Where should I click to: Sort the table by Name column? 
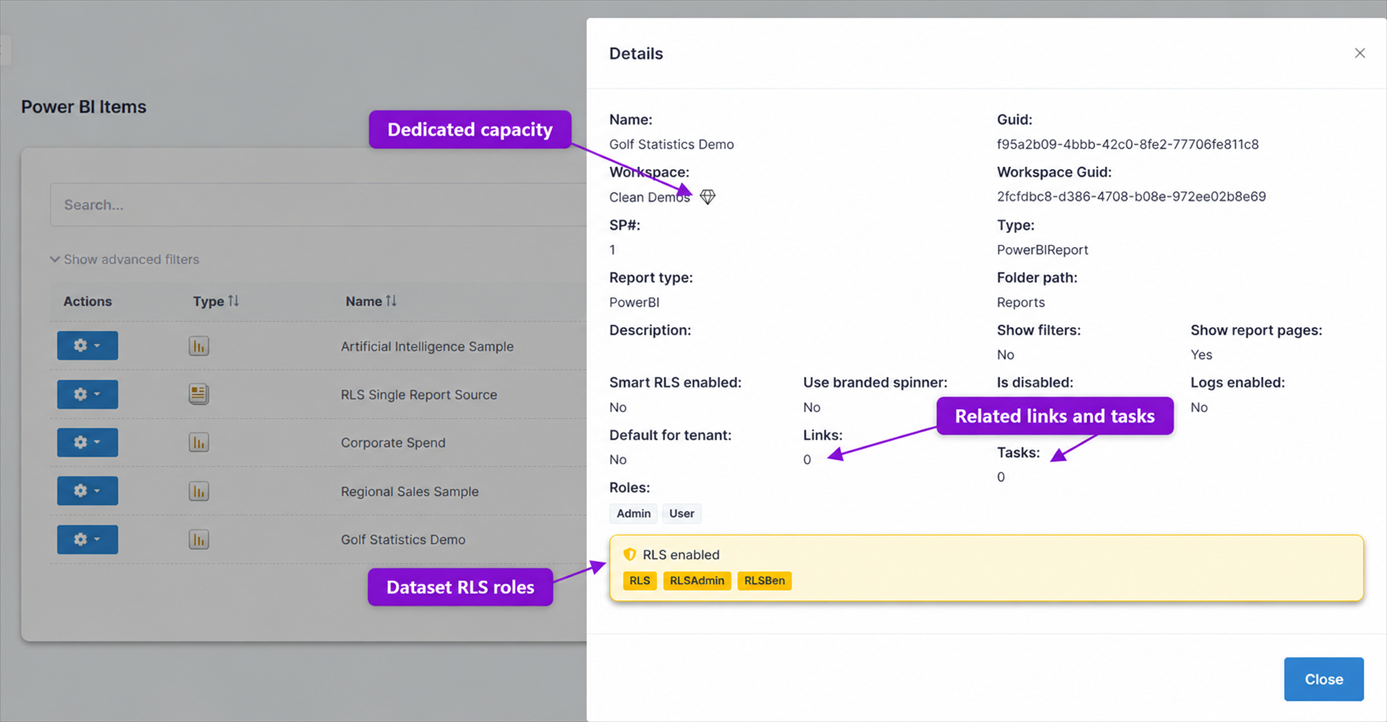coord(371,301)
